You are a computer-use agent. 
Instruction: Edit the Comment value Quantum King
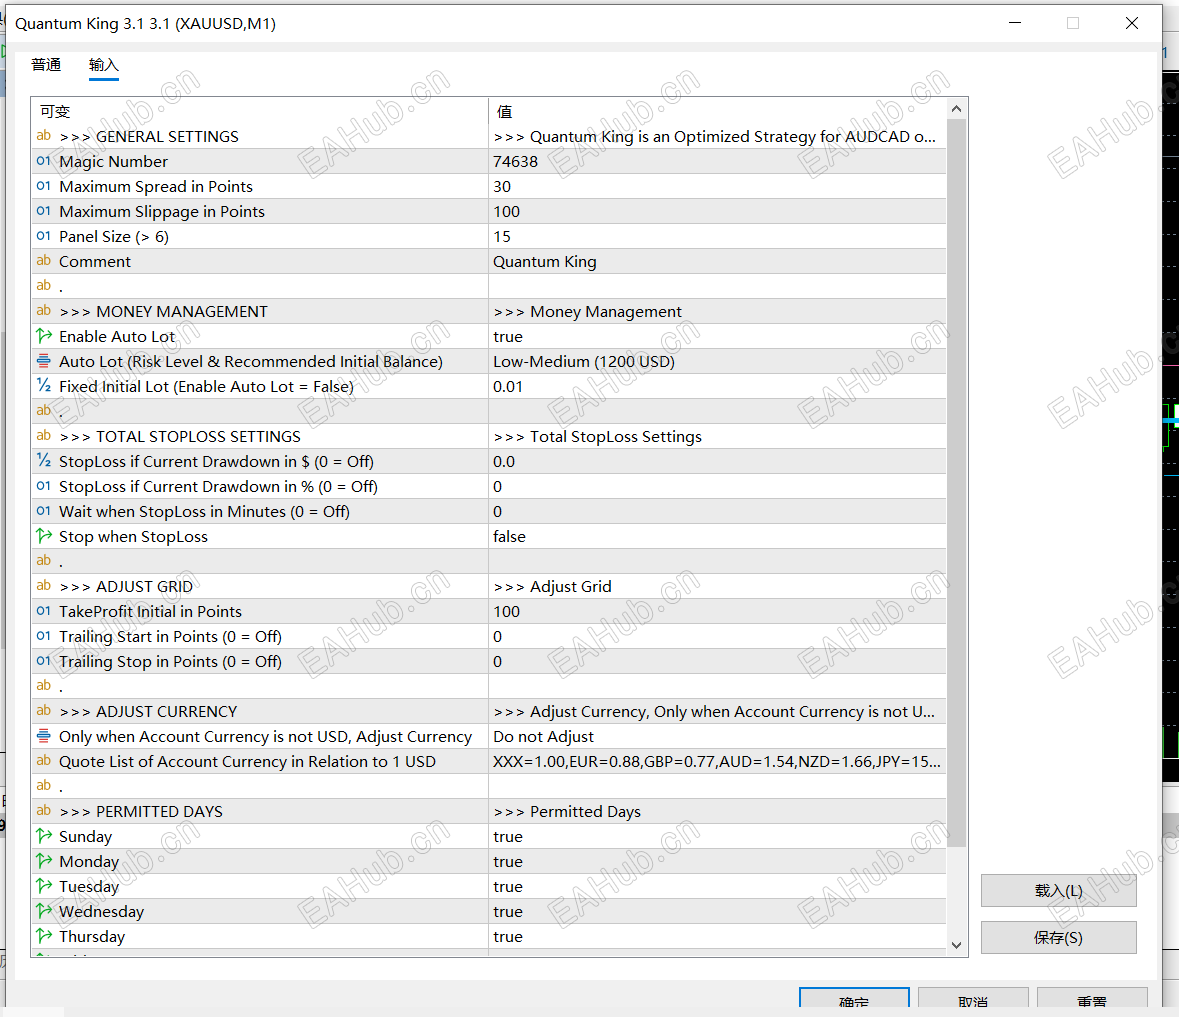pos(717,261)
